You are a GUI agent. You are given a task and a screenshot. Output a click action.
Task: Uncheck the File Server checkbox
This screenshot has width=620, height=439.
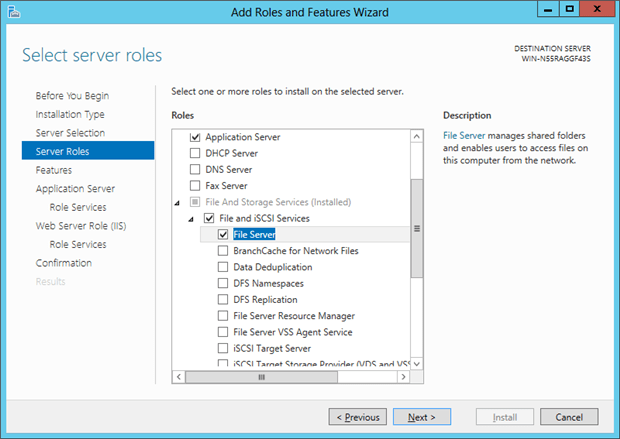[x=223, y=235]
